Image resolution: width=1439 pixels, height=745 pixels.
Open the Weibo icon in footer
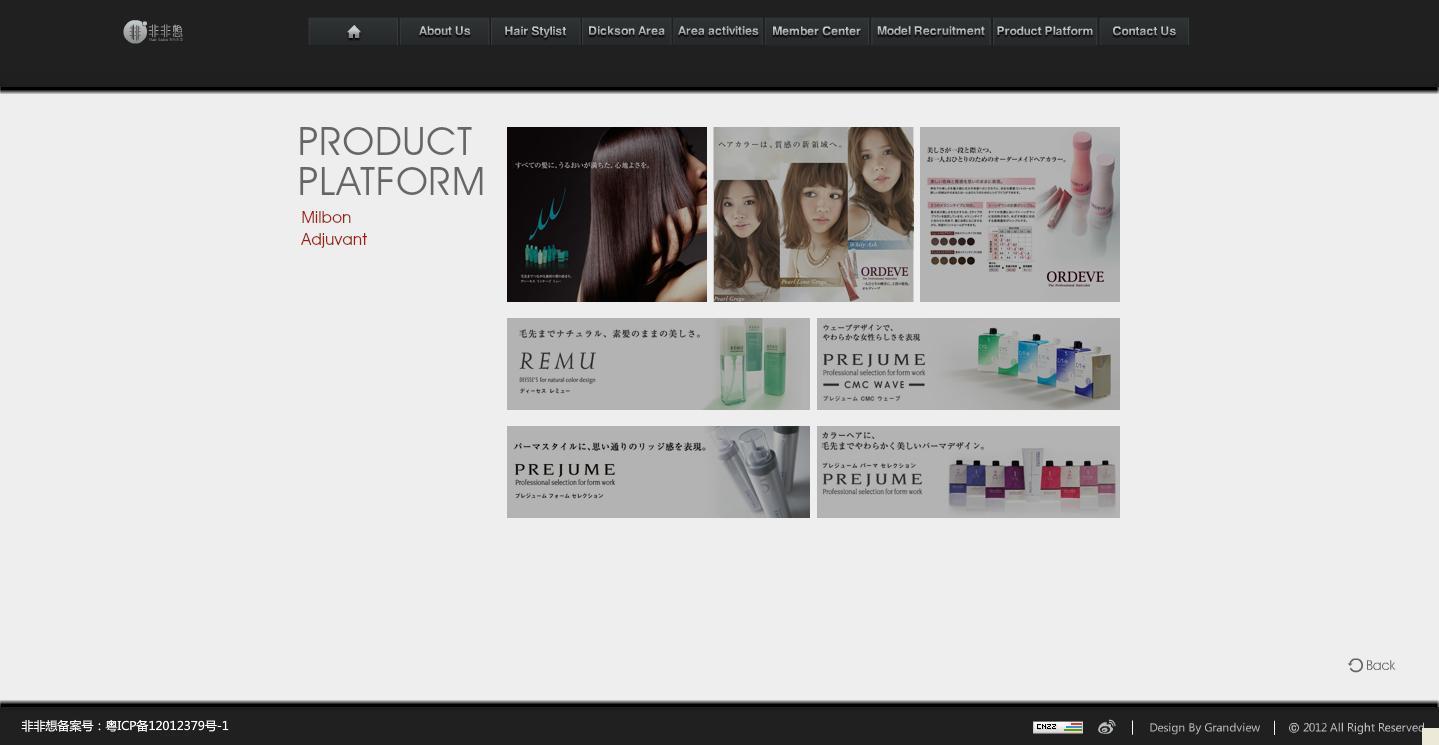tap(1106, 727)
